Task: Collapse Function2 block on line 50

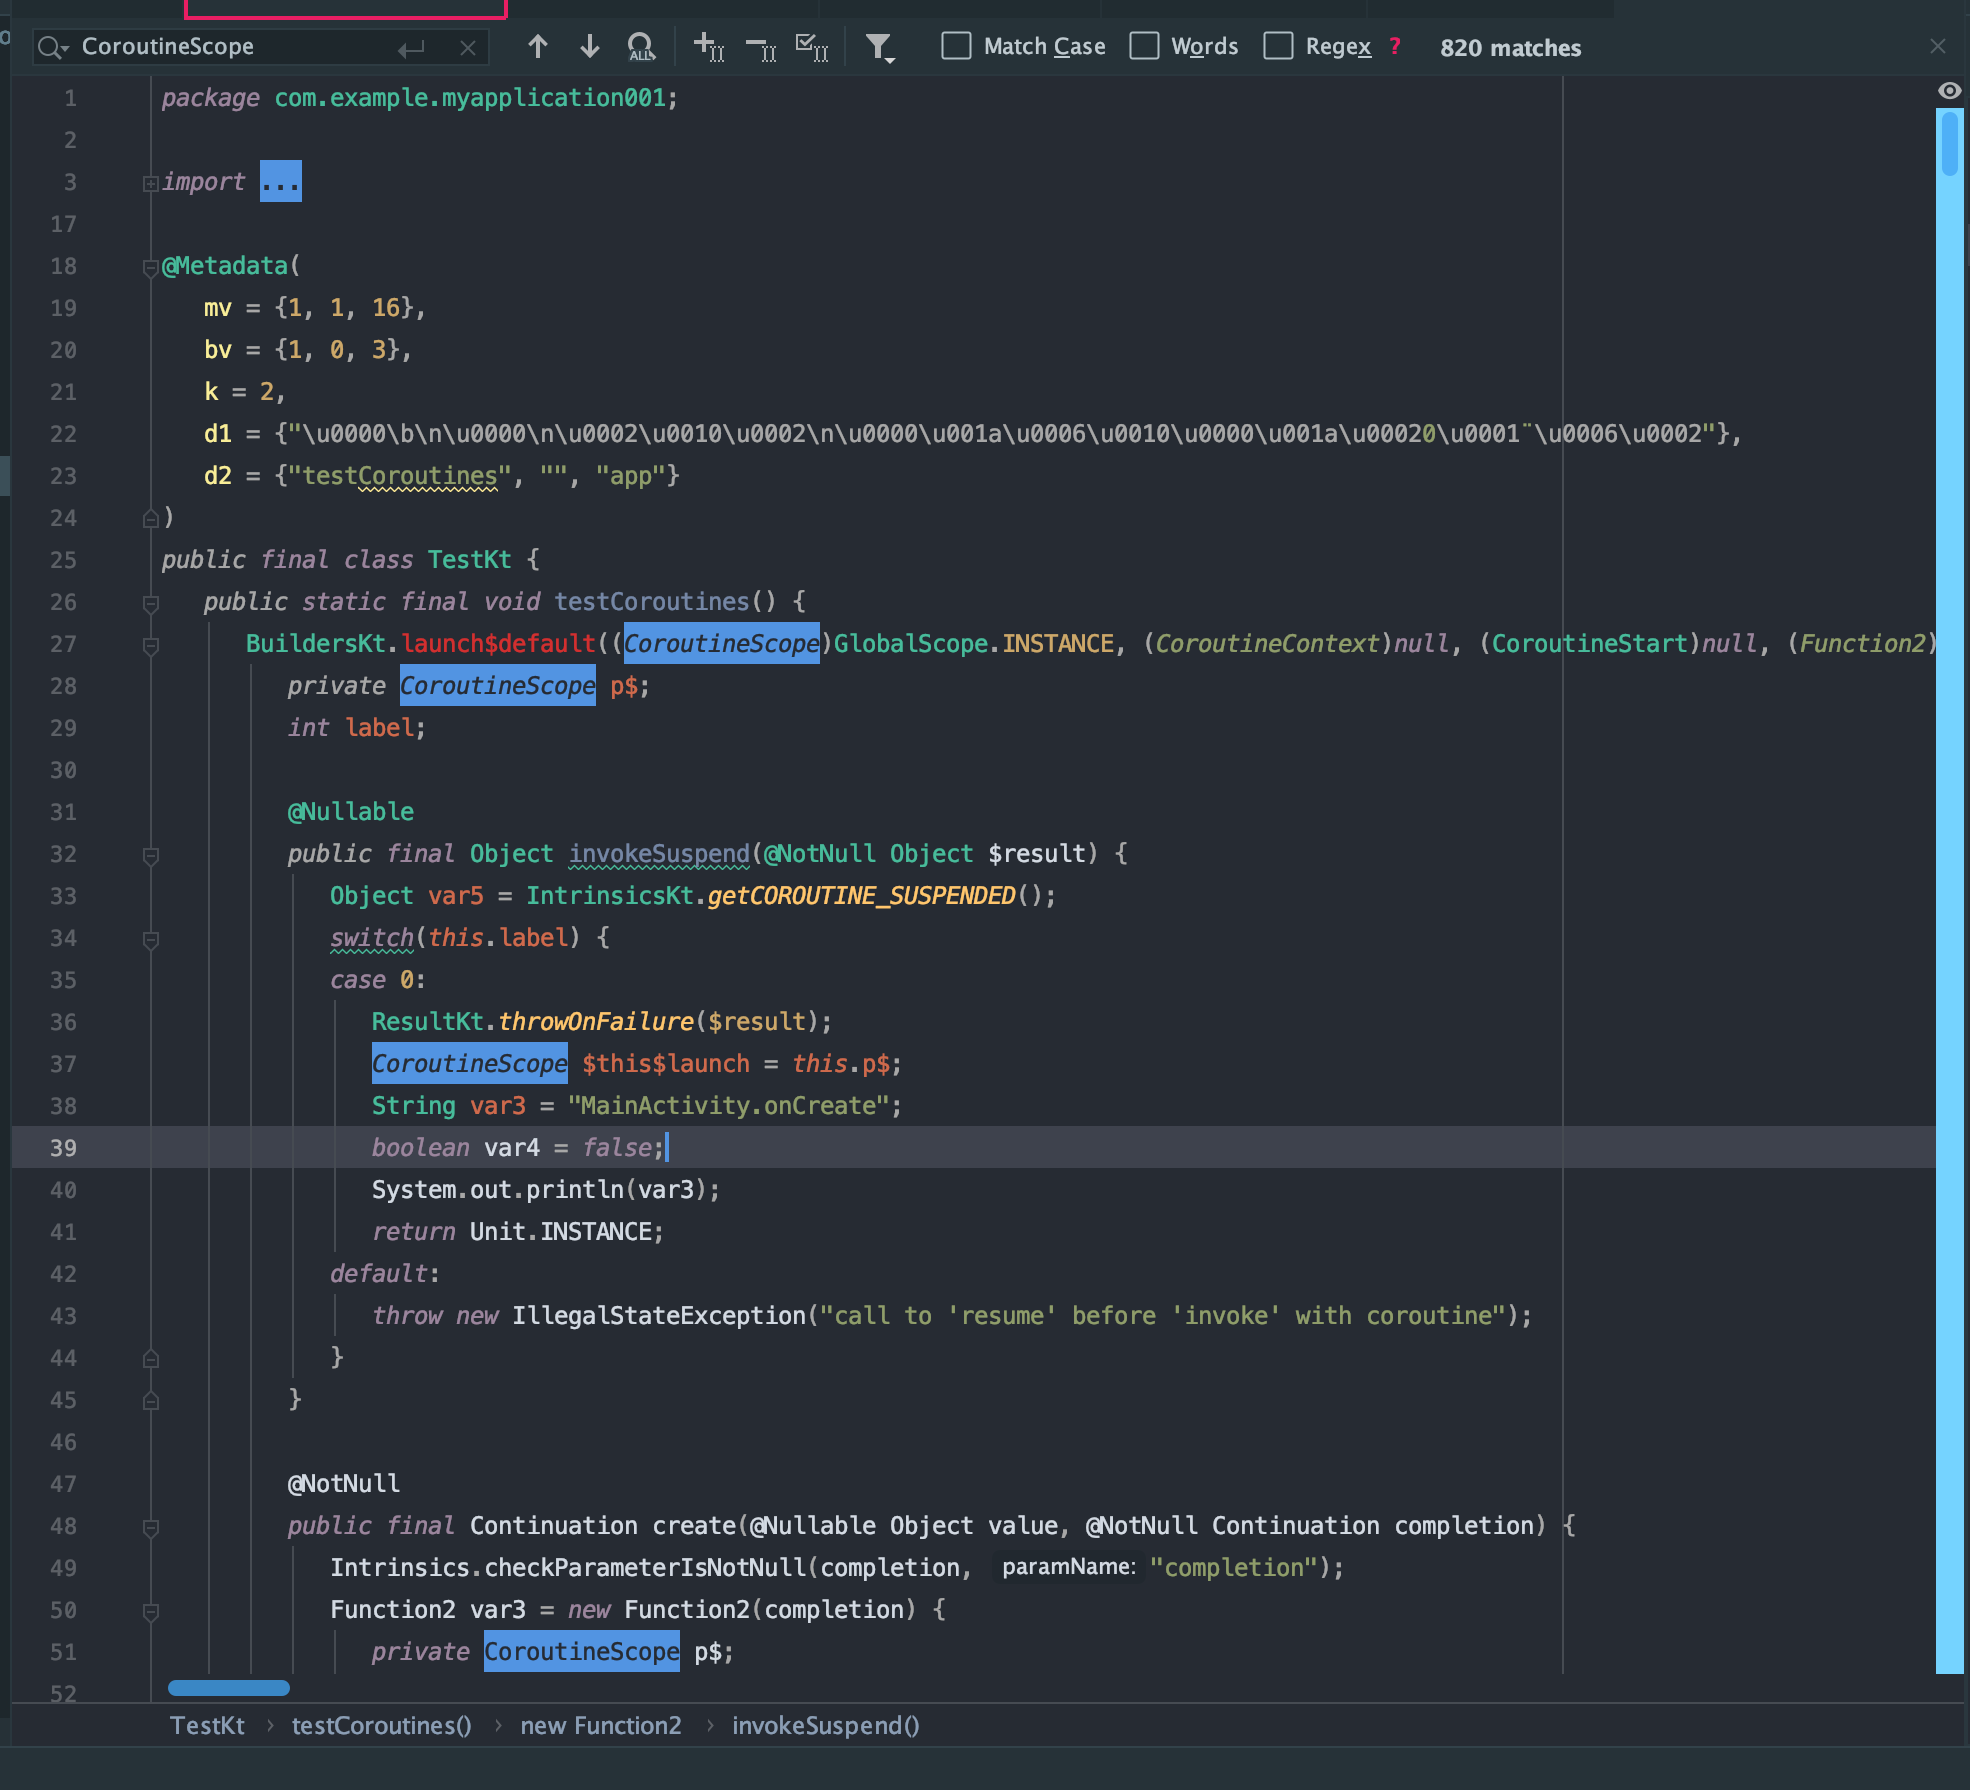Action: pyautogui.click(x=151, y=1611)
